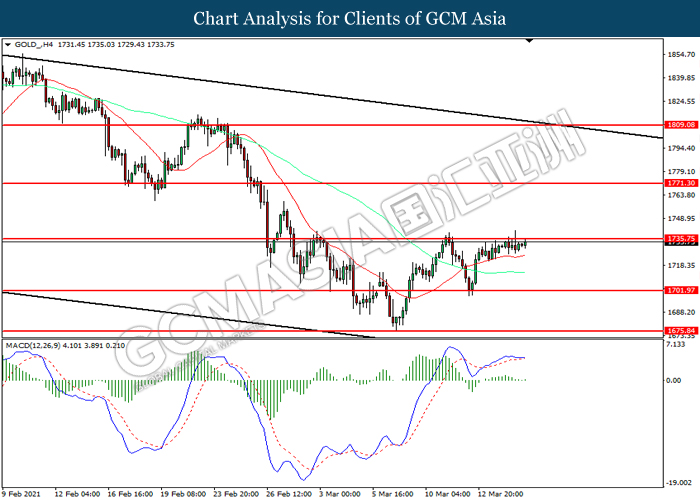
Task: Click the MACD(12,26,9) indicator label
Action: (31, 346)
